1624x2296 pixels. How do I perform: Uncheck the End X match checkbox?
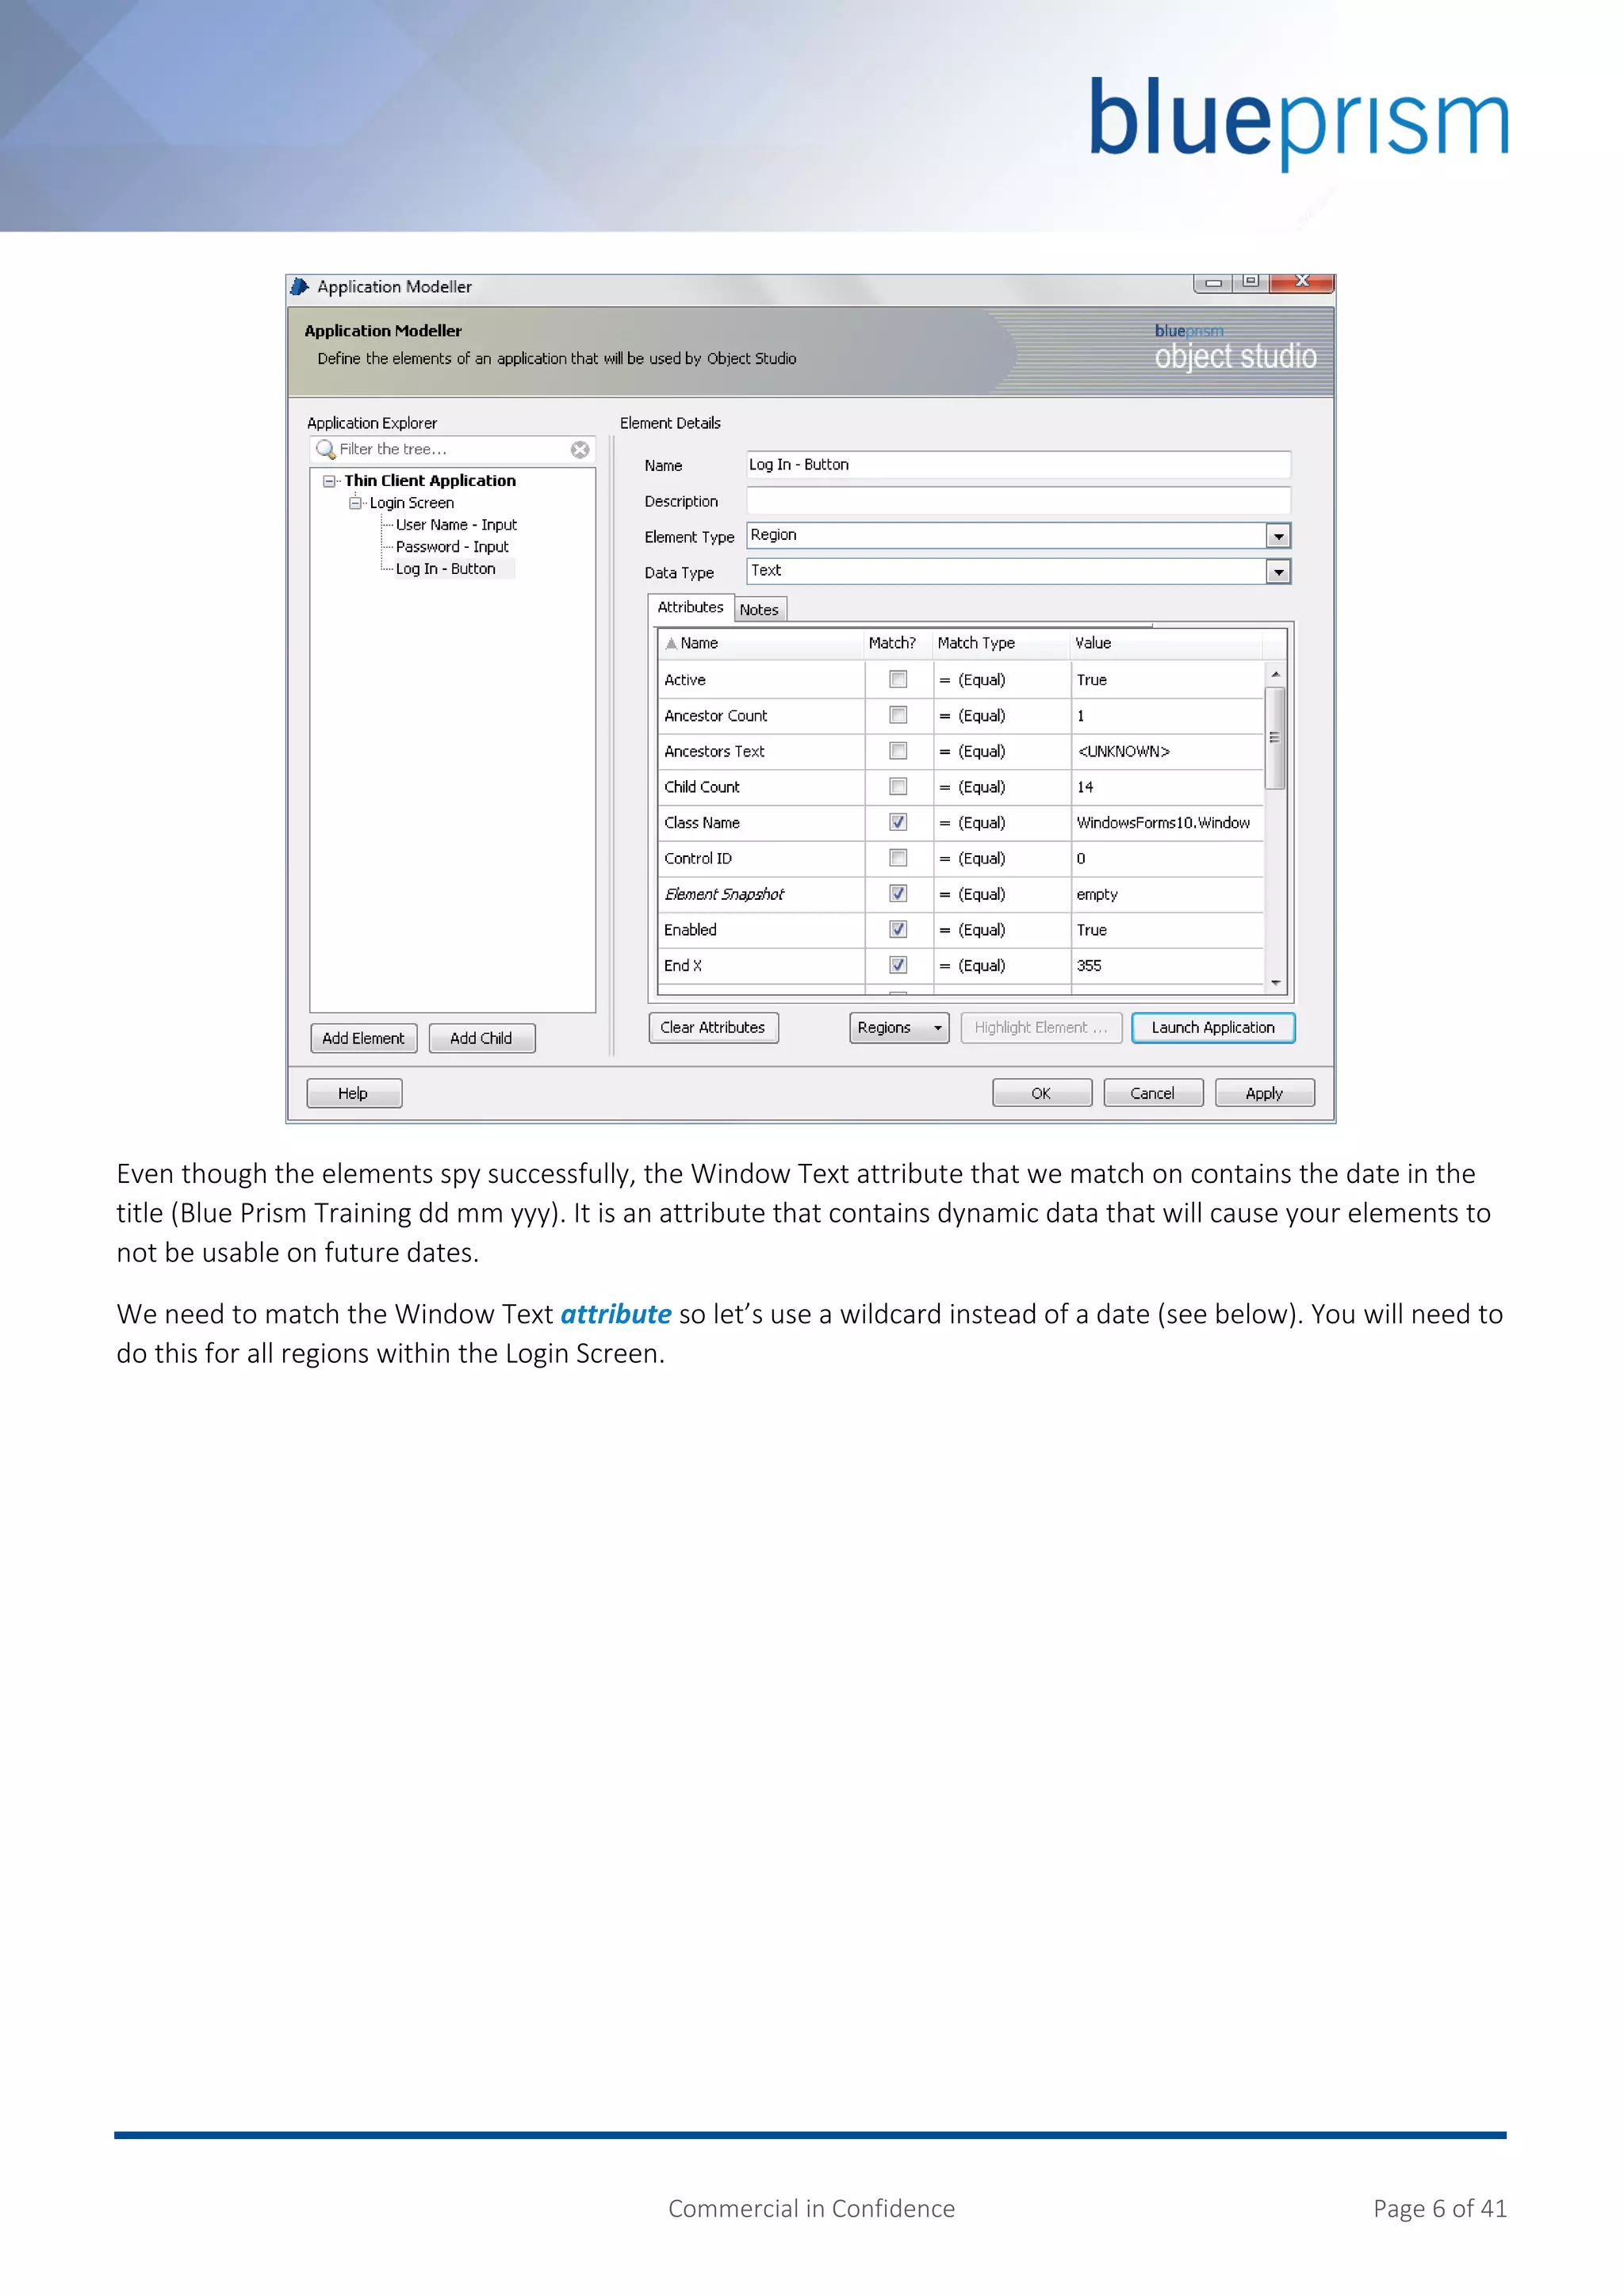pos(898,965)
